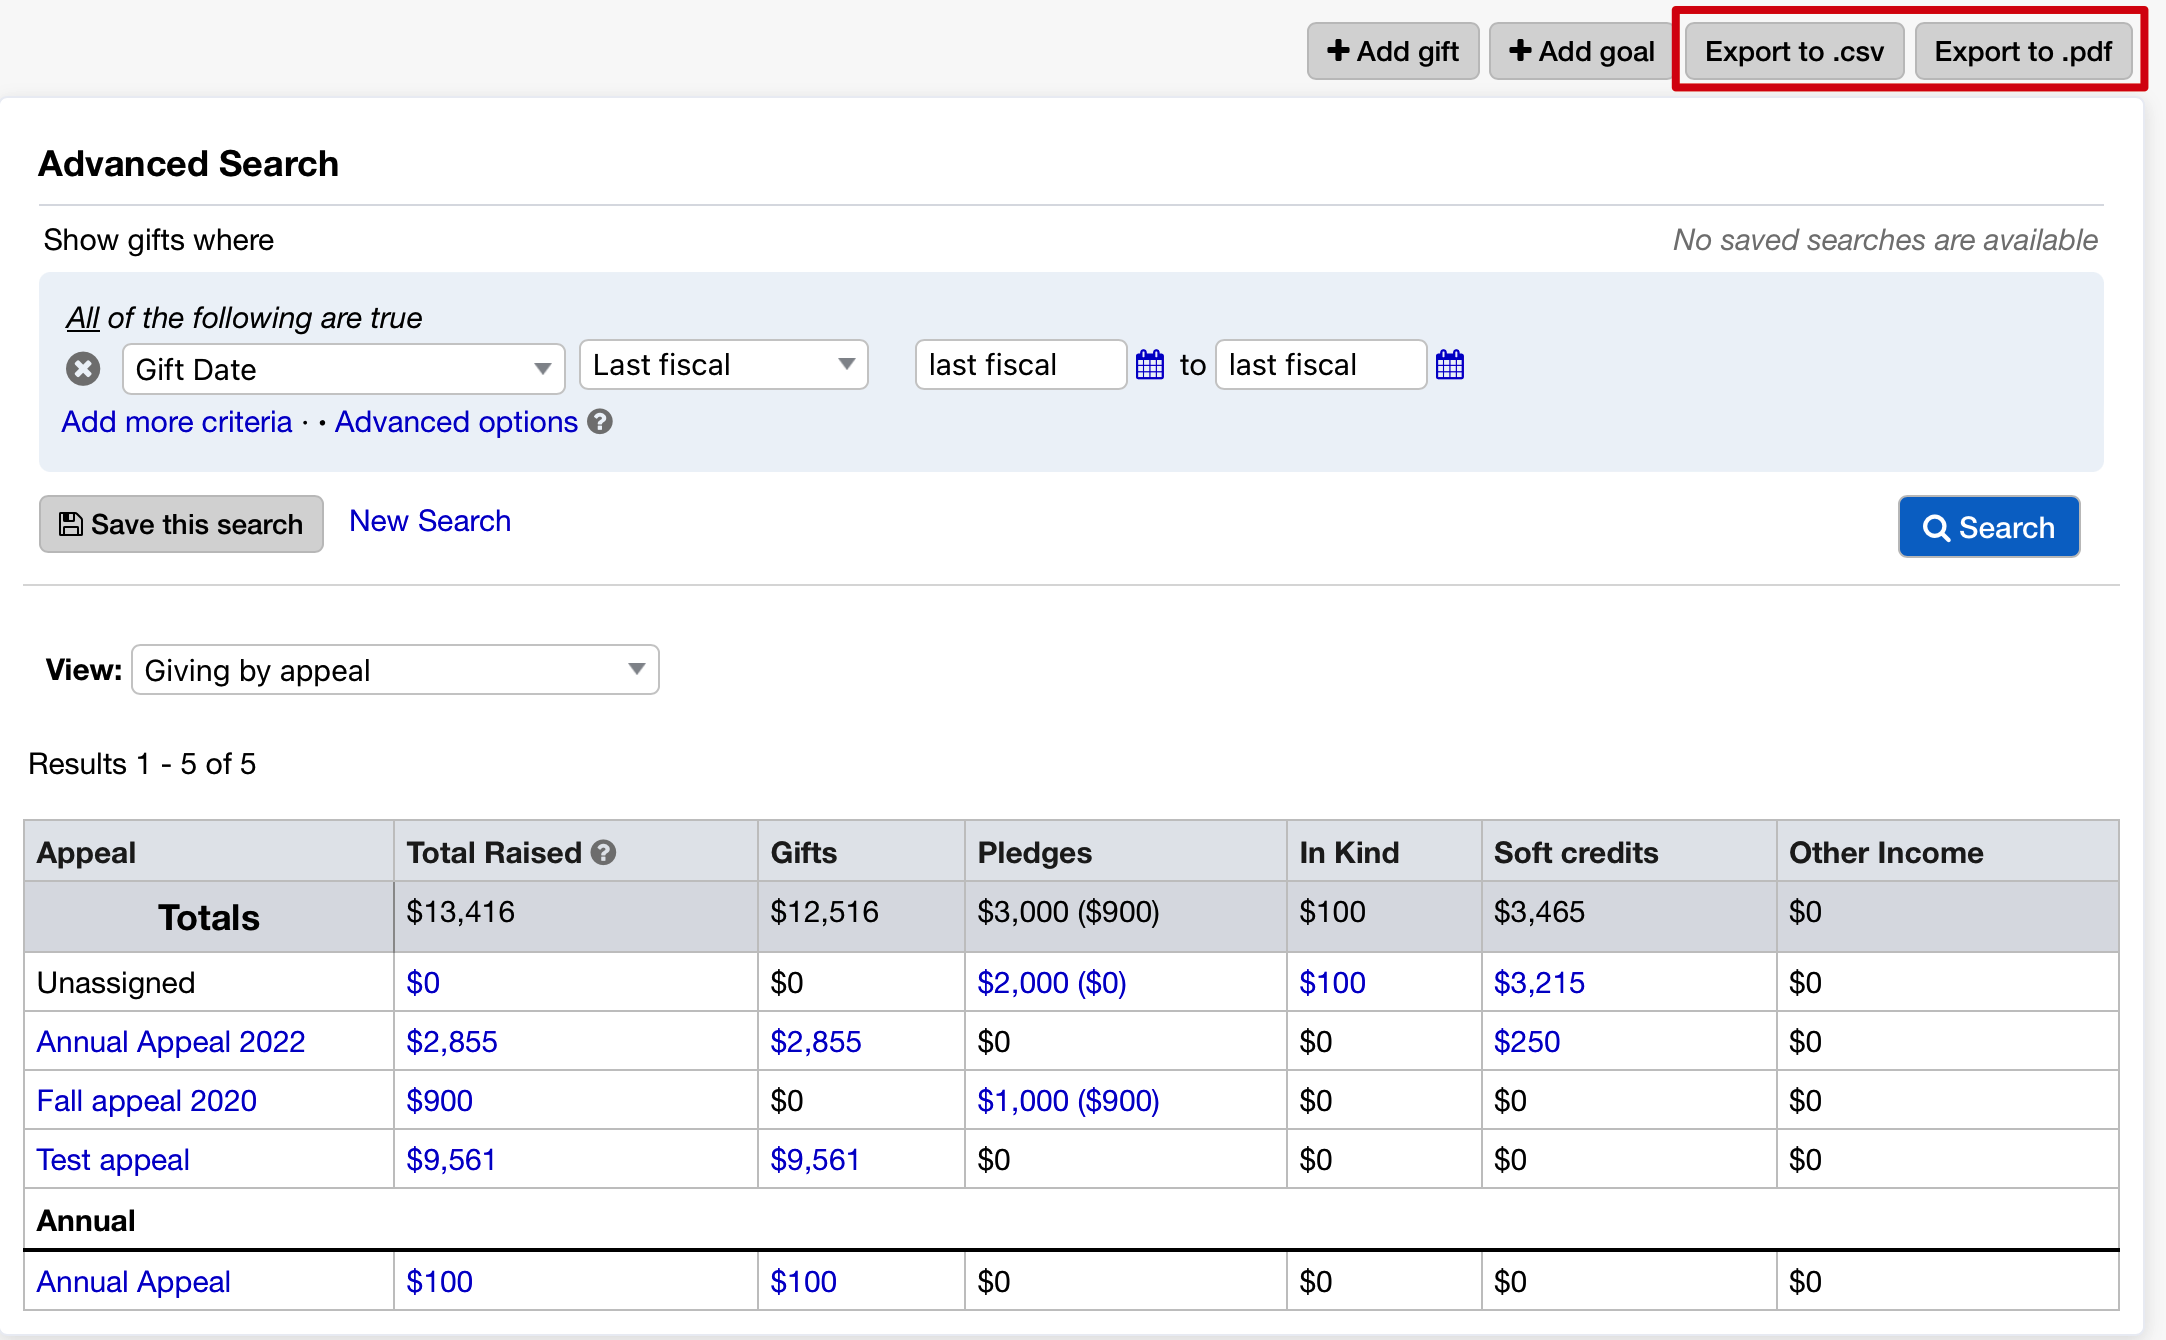Screen dimensions: 2166x1340
Task: Change the Giving by appeal view dropdown
Action: pyautogui.click(x=394, y=669)
